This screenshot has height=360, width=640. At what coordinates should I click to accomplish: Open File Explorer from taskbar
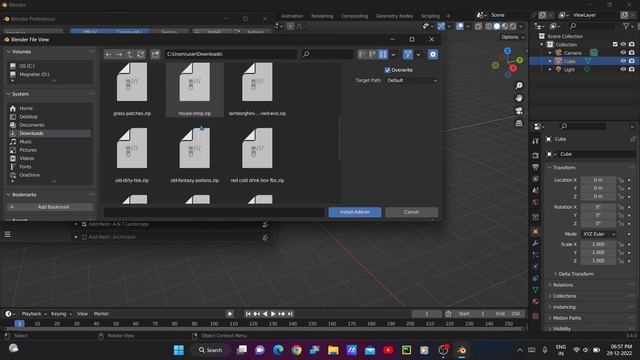tap(333, 350)
